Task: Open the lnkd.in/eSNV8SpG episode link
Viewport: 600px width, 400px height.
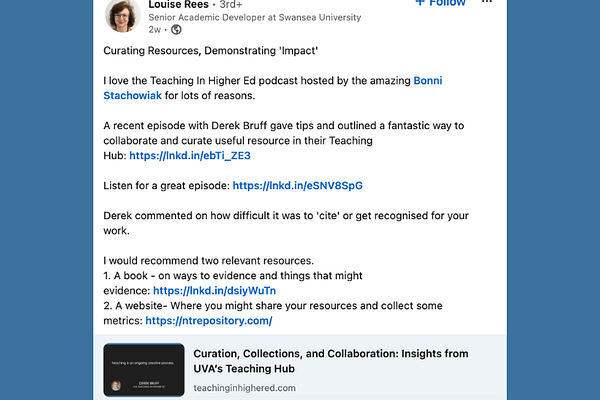Action: pyautogui.click(x=298, y=185)
